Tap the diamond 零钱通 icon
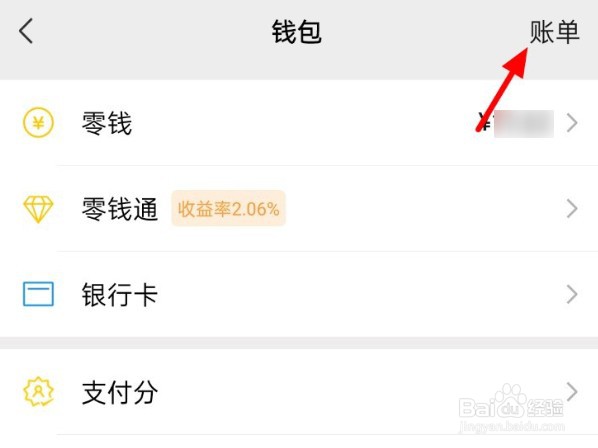598x448 pixels. [38, 209]
